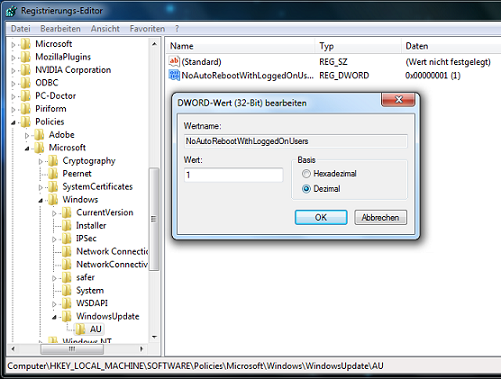Screen dimensions: 501x379
Task: Select the IPSec folder icon
Action: (67, 239)
